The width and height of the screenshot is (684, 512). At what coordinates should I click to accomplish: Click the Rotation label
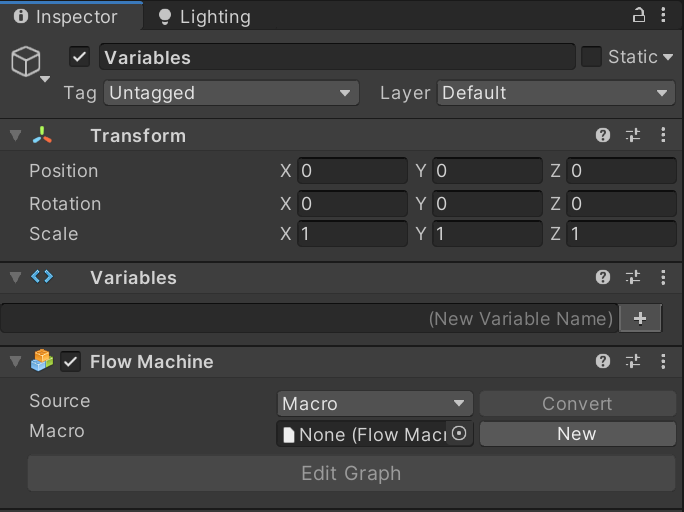point(65,204)
